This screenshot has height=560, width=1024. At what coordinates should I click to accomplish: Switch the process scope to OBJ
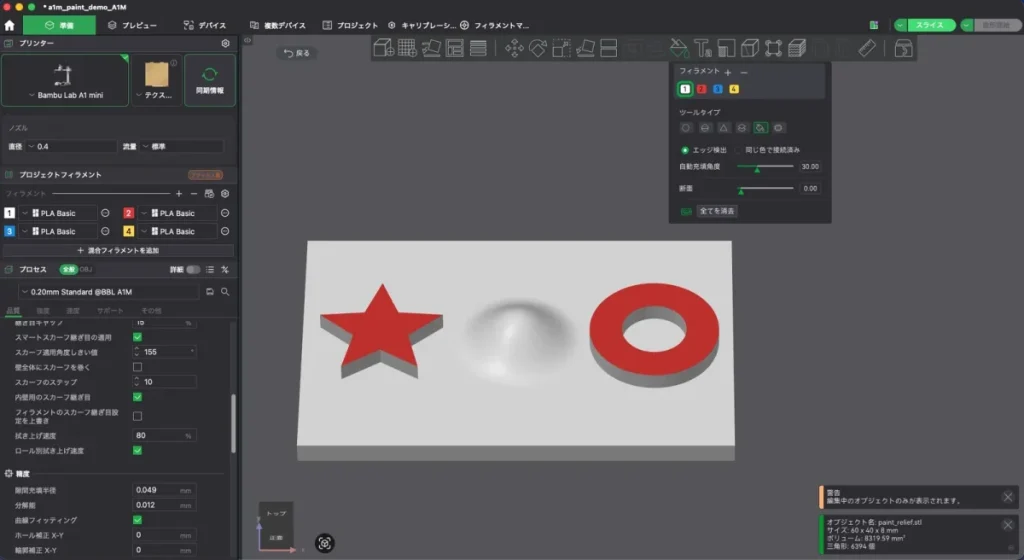coord(86,270)
